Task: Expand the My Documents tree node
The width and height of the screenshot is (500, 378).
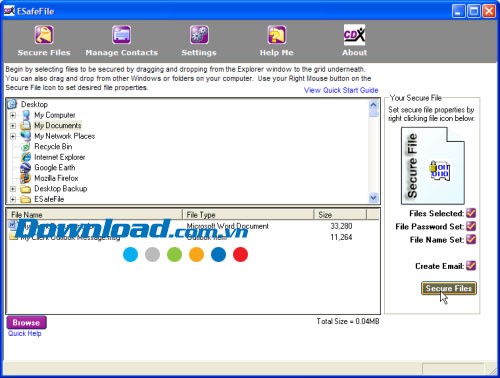Action: [x=13, y=126]
